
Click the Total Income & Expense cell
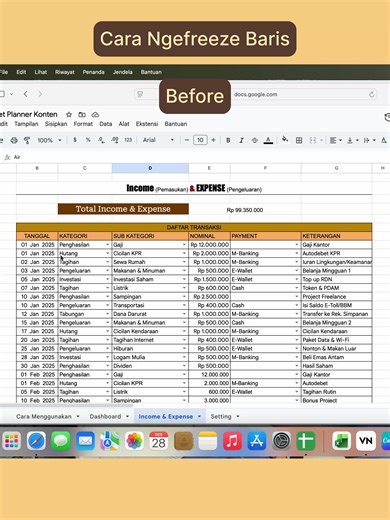click(123, 209)
